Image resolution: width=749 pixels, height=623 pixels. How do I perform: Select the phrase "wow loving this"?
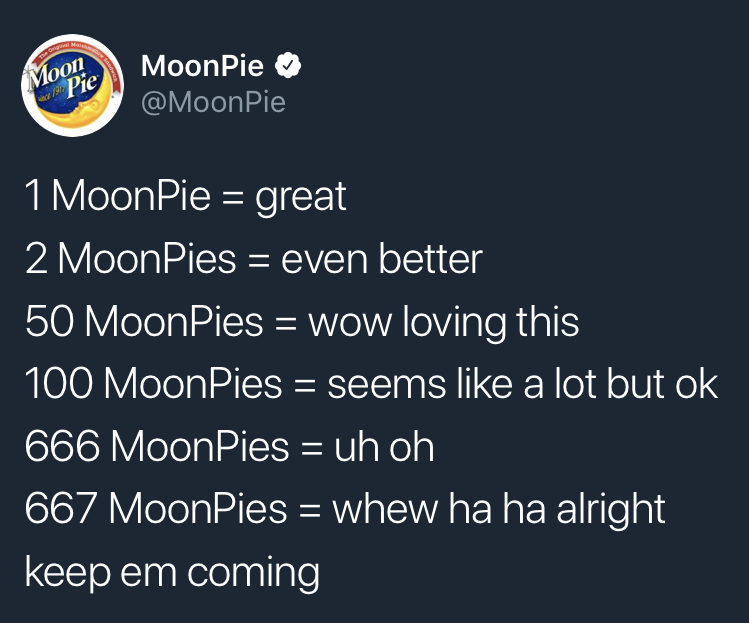point(444,322)
